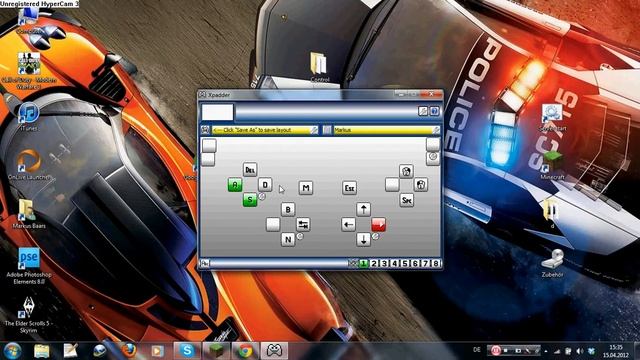The image size is (640, 360).
Task: Open Xpadder help question mark icon
Action: [434, 111]
